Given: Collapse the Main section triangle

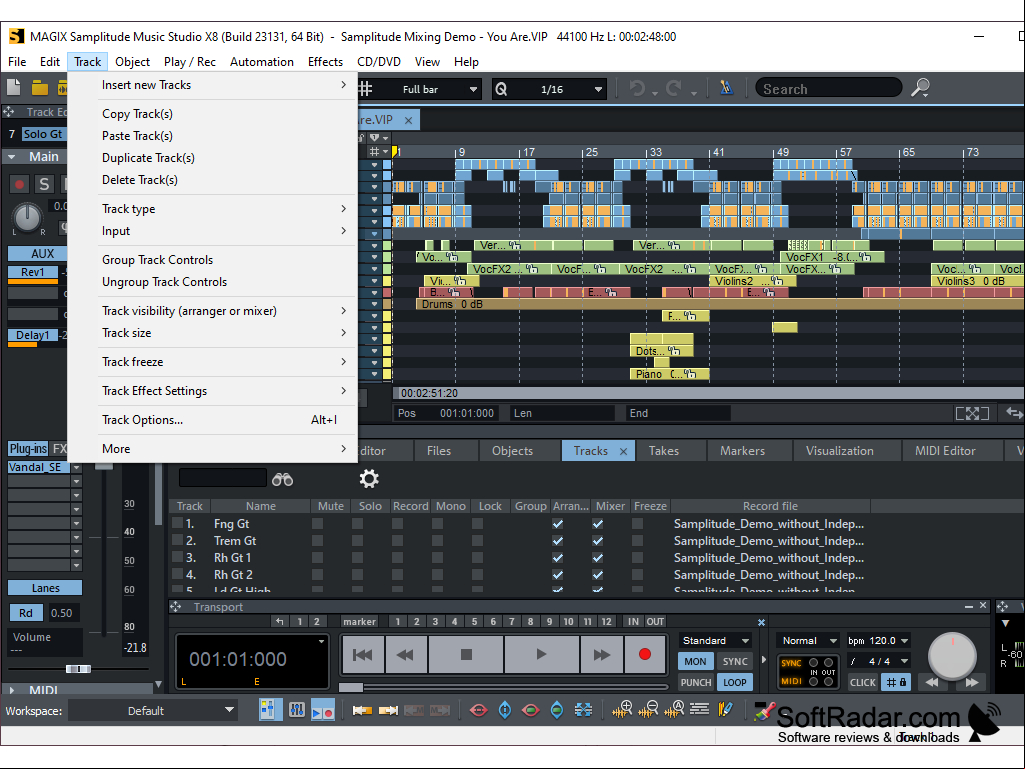Looking at the screenshot, I should (x=12, y=157).
